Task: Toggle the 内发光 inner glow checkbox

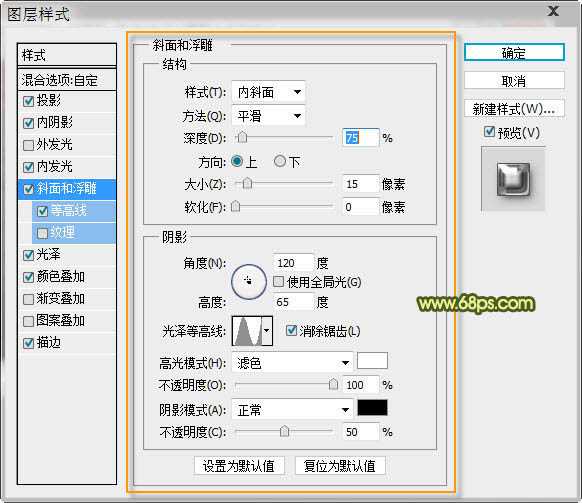Action: point(29,167)
